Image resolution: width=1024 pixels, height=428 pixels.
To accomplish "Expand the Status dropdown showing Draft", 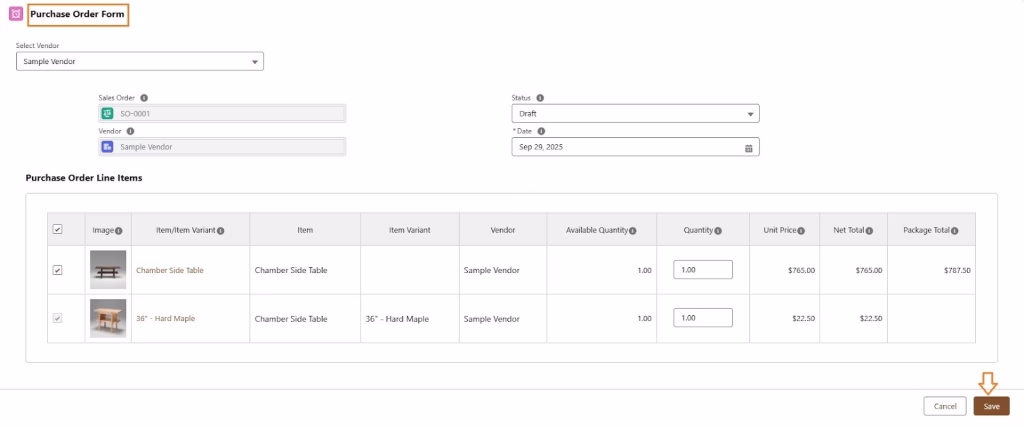I will pyautogui.click(x=635, y=114).
